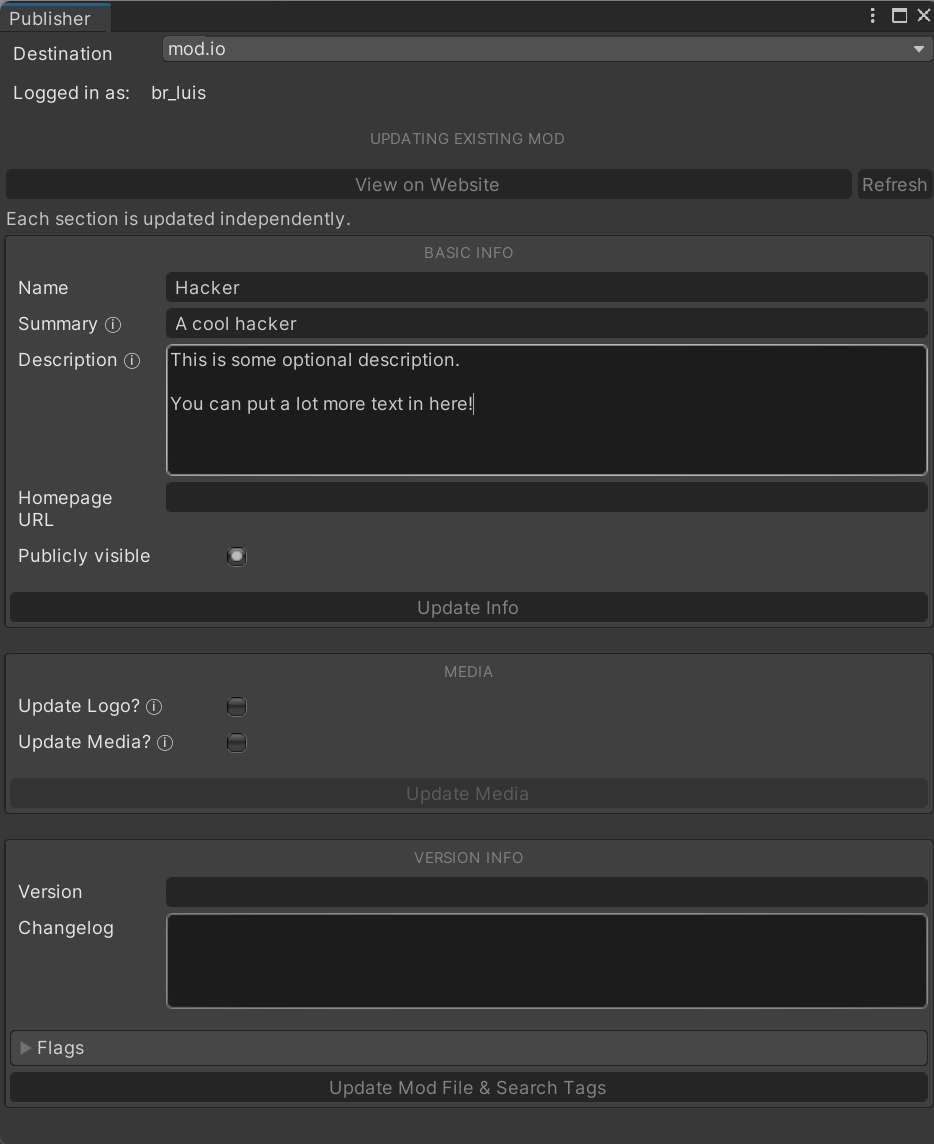Click the info icon next to Update Media
Screen dimensions: 934x1144
tap(166, 743)
